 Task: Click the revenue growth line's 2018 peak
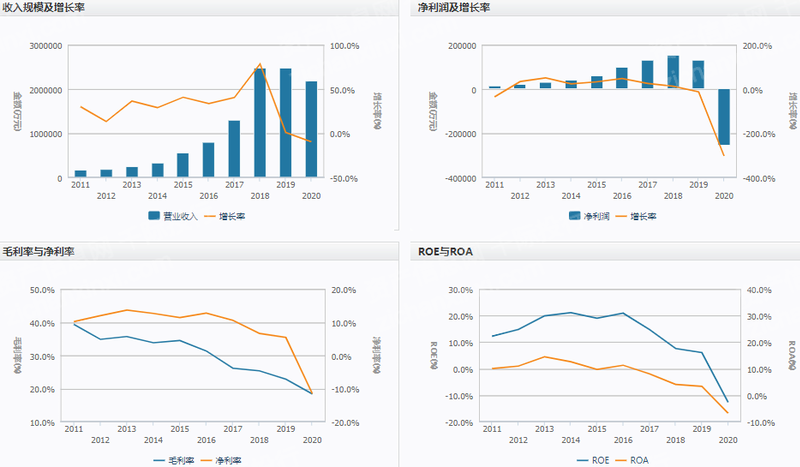(x=260, y=64)
